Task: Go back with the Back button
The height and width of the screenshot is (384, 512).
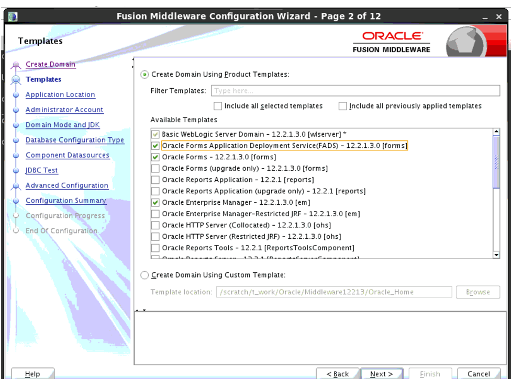Action: tap(338, 374)
